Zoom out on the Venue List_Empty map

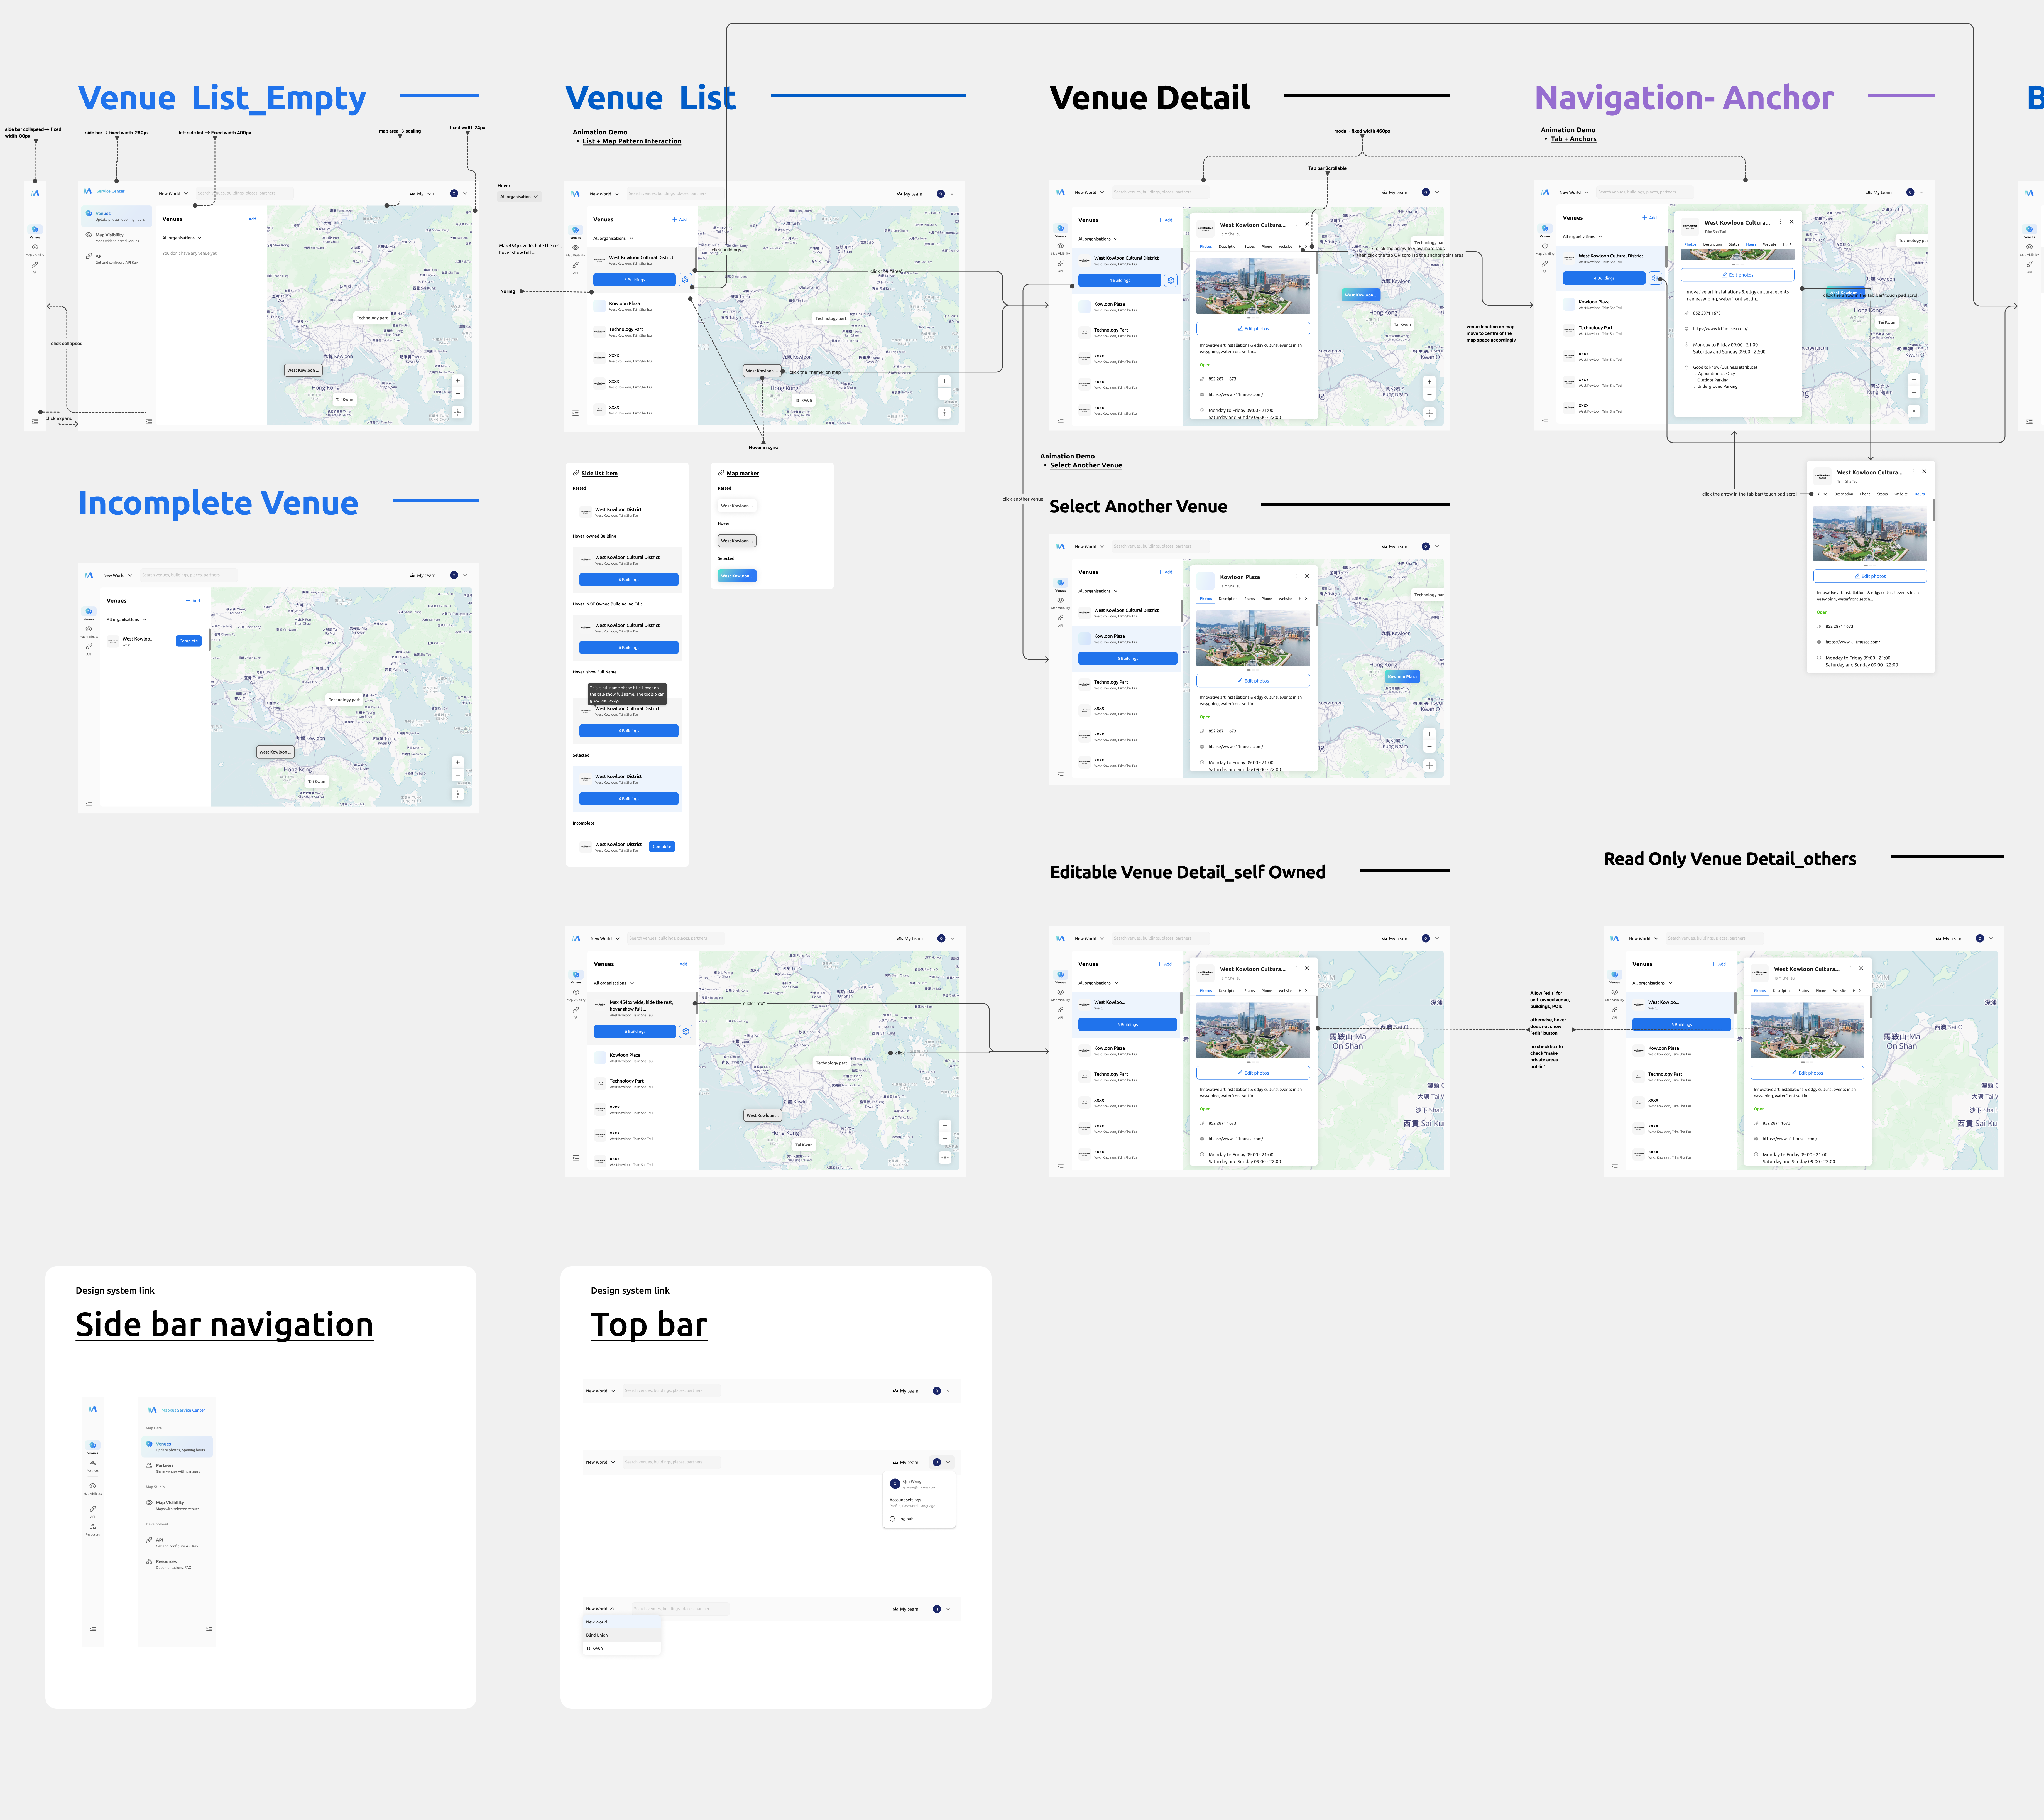click(458, 393)
